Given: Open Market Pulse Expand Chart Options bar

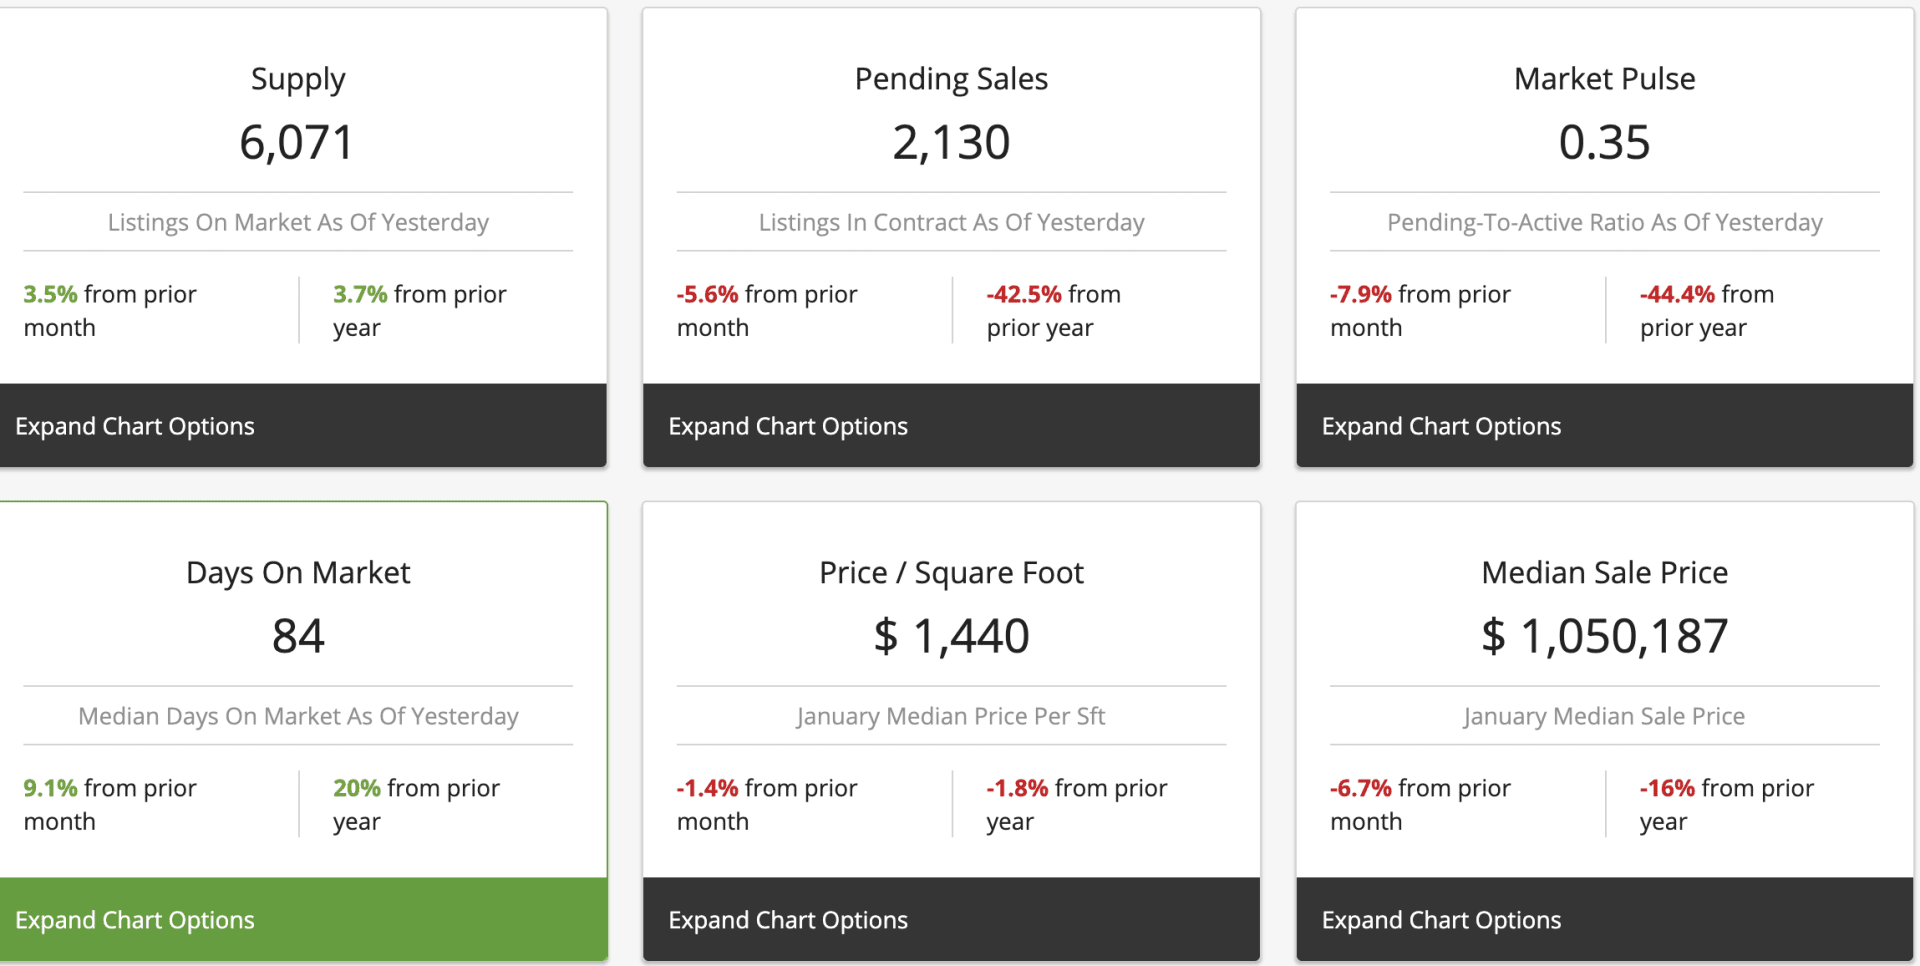Looking at the screenshot, I should pos(1441,426).
